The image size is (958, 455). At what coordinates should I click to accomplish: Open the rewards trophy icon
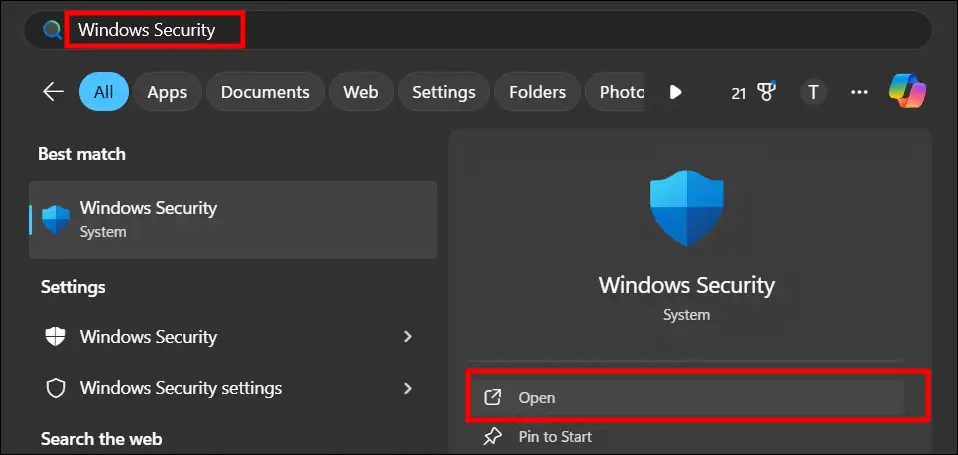766,92
